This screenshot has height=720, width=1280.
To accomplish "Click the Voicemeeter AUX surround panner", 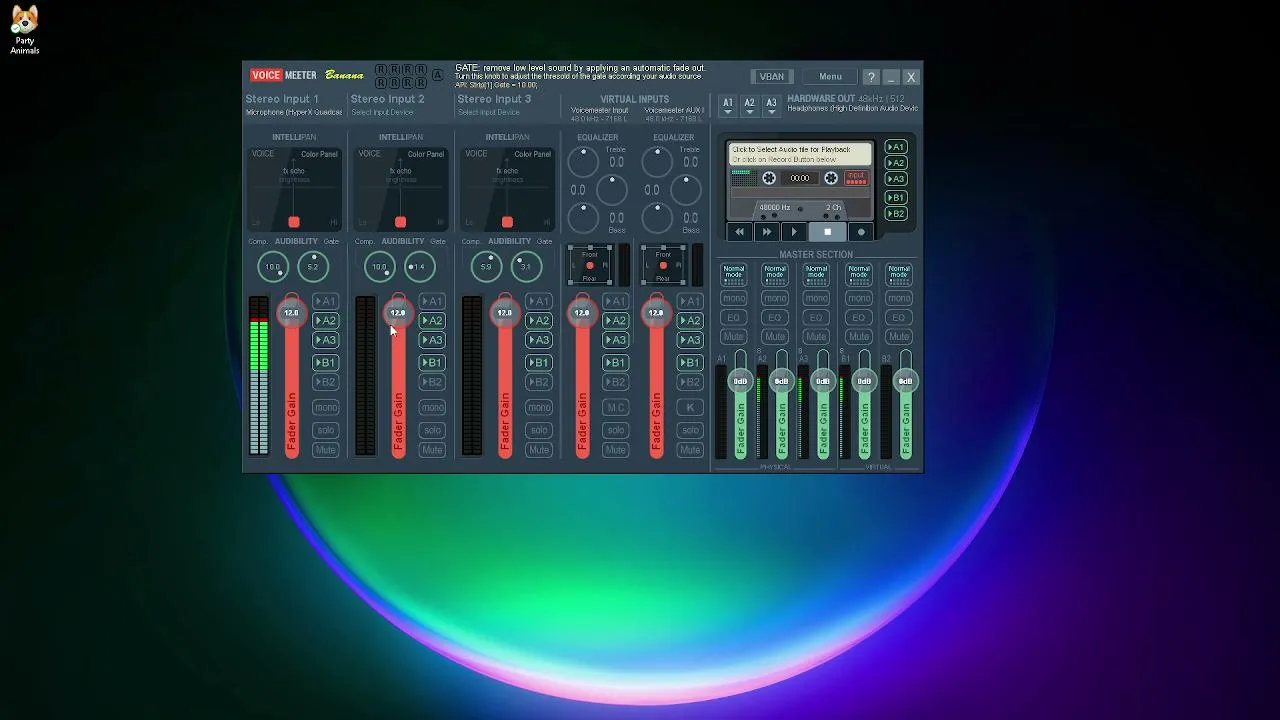I will [x=663, y=265].
